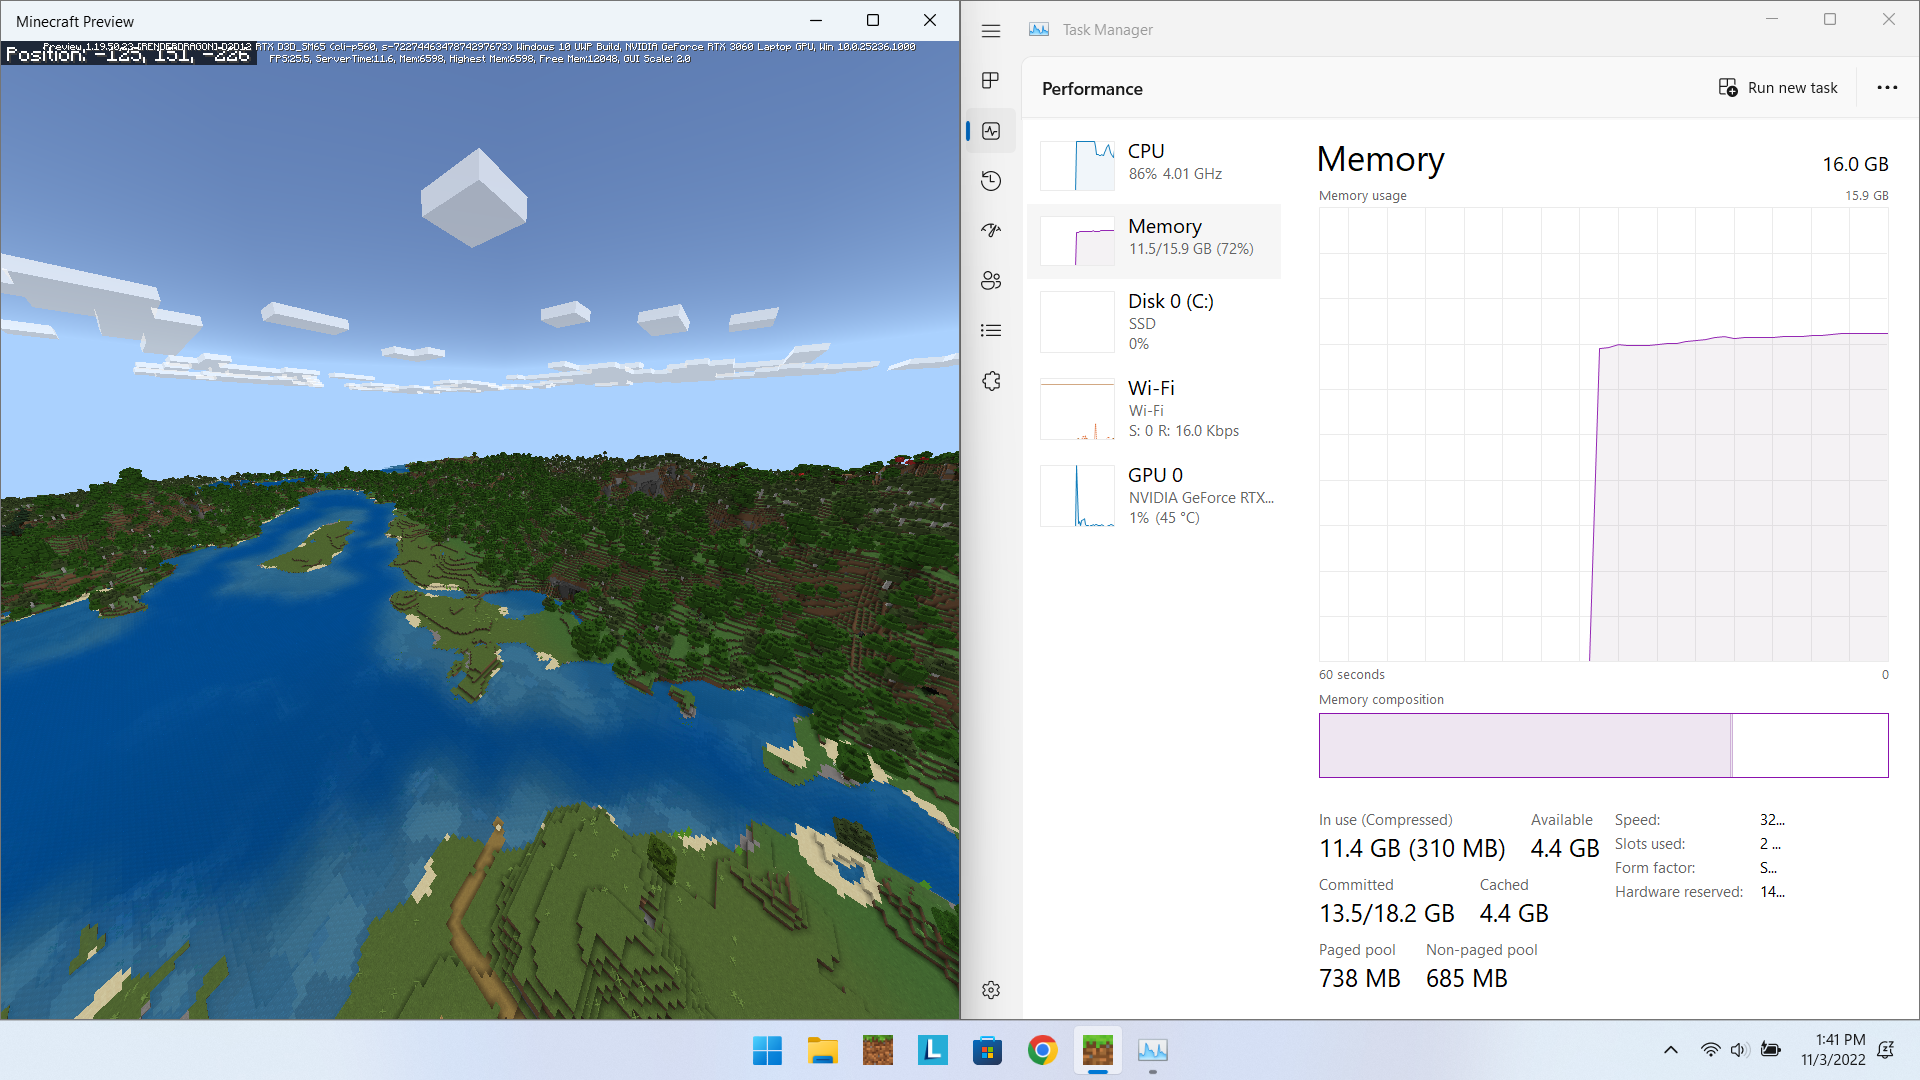Select the GPU 0 performance item
Screen dimensions: 1920x1080
pyautogui.click(x=1155, y=496)
